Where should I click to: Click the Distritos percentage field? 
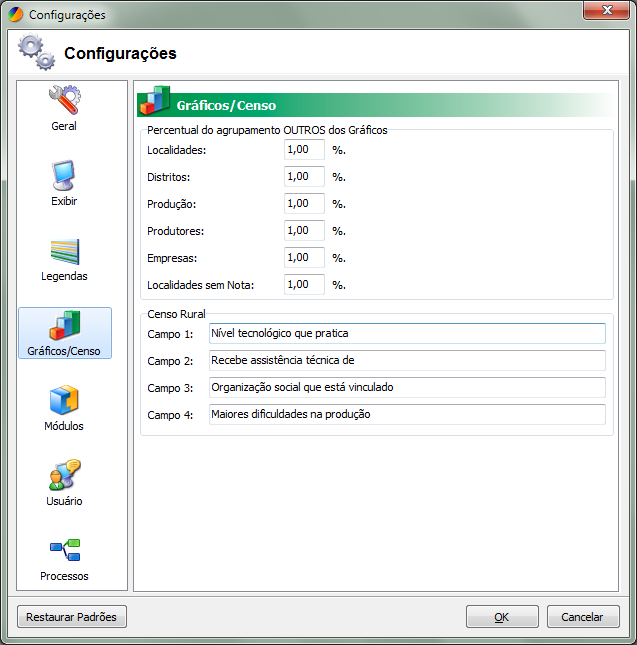point(304,177)
